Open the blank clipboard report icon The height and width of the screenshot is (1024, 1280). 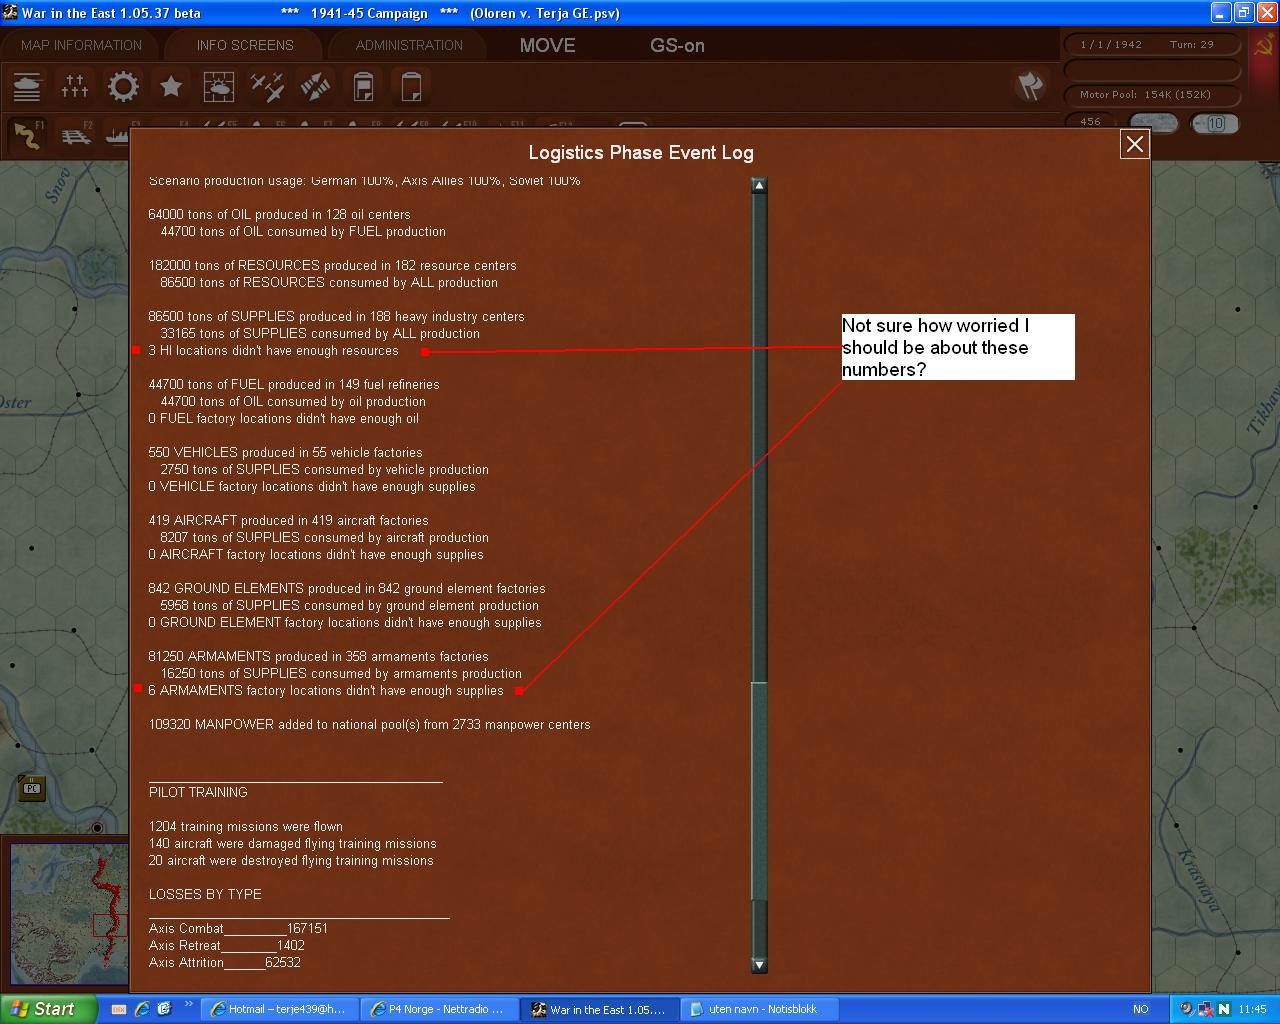point(411,87)
